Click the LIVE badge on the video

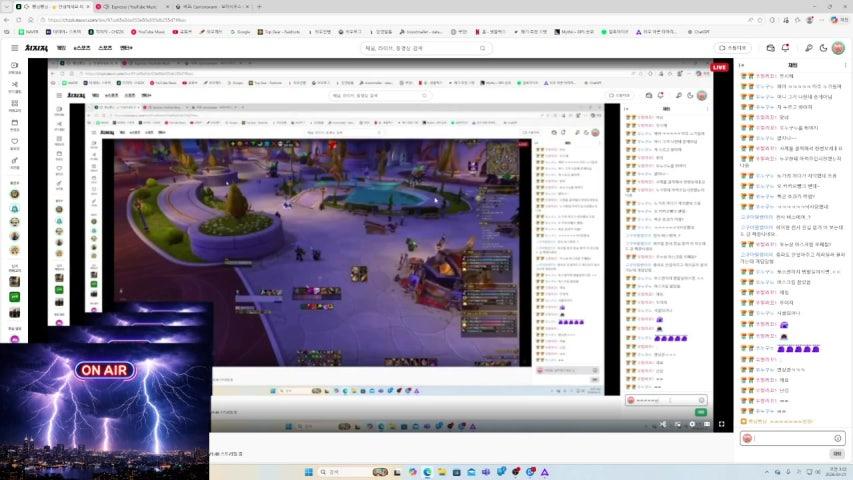tap(719, 67)
